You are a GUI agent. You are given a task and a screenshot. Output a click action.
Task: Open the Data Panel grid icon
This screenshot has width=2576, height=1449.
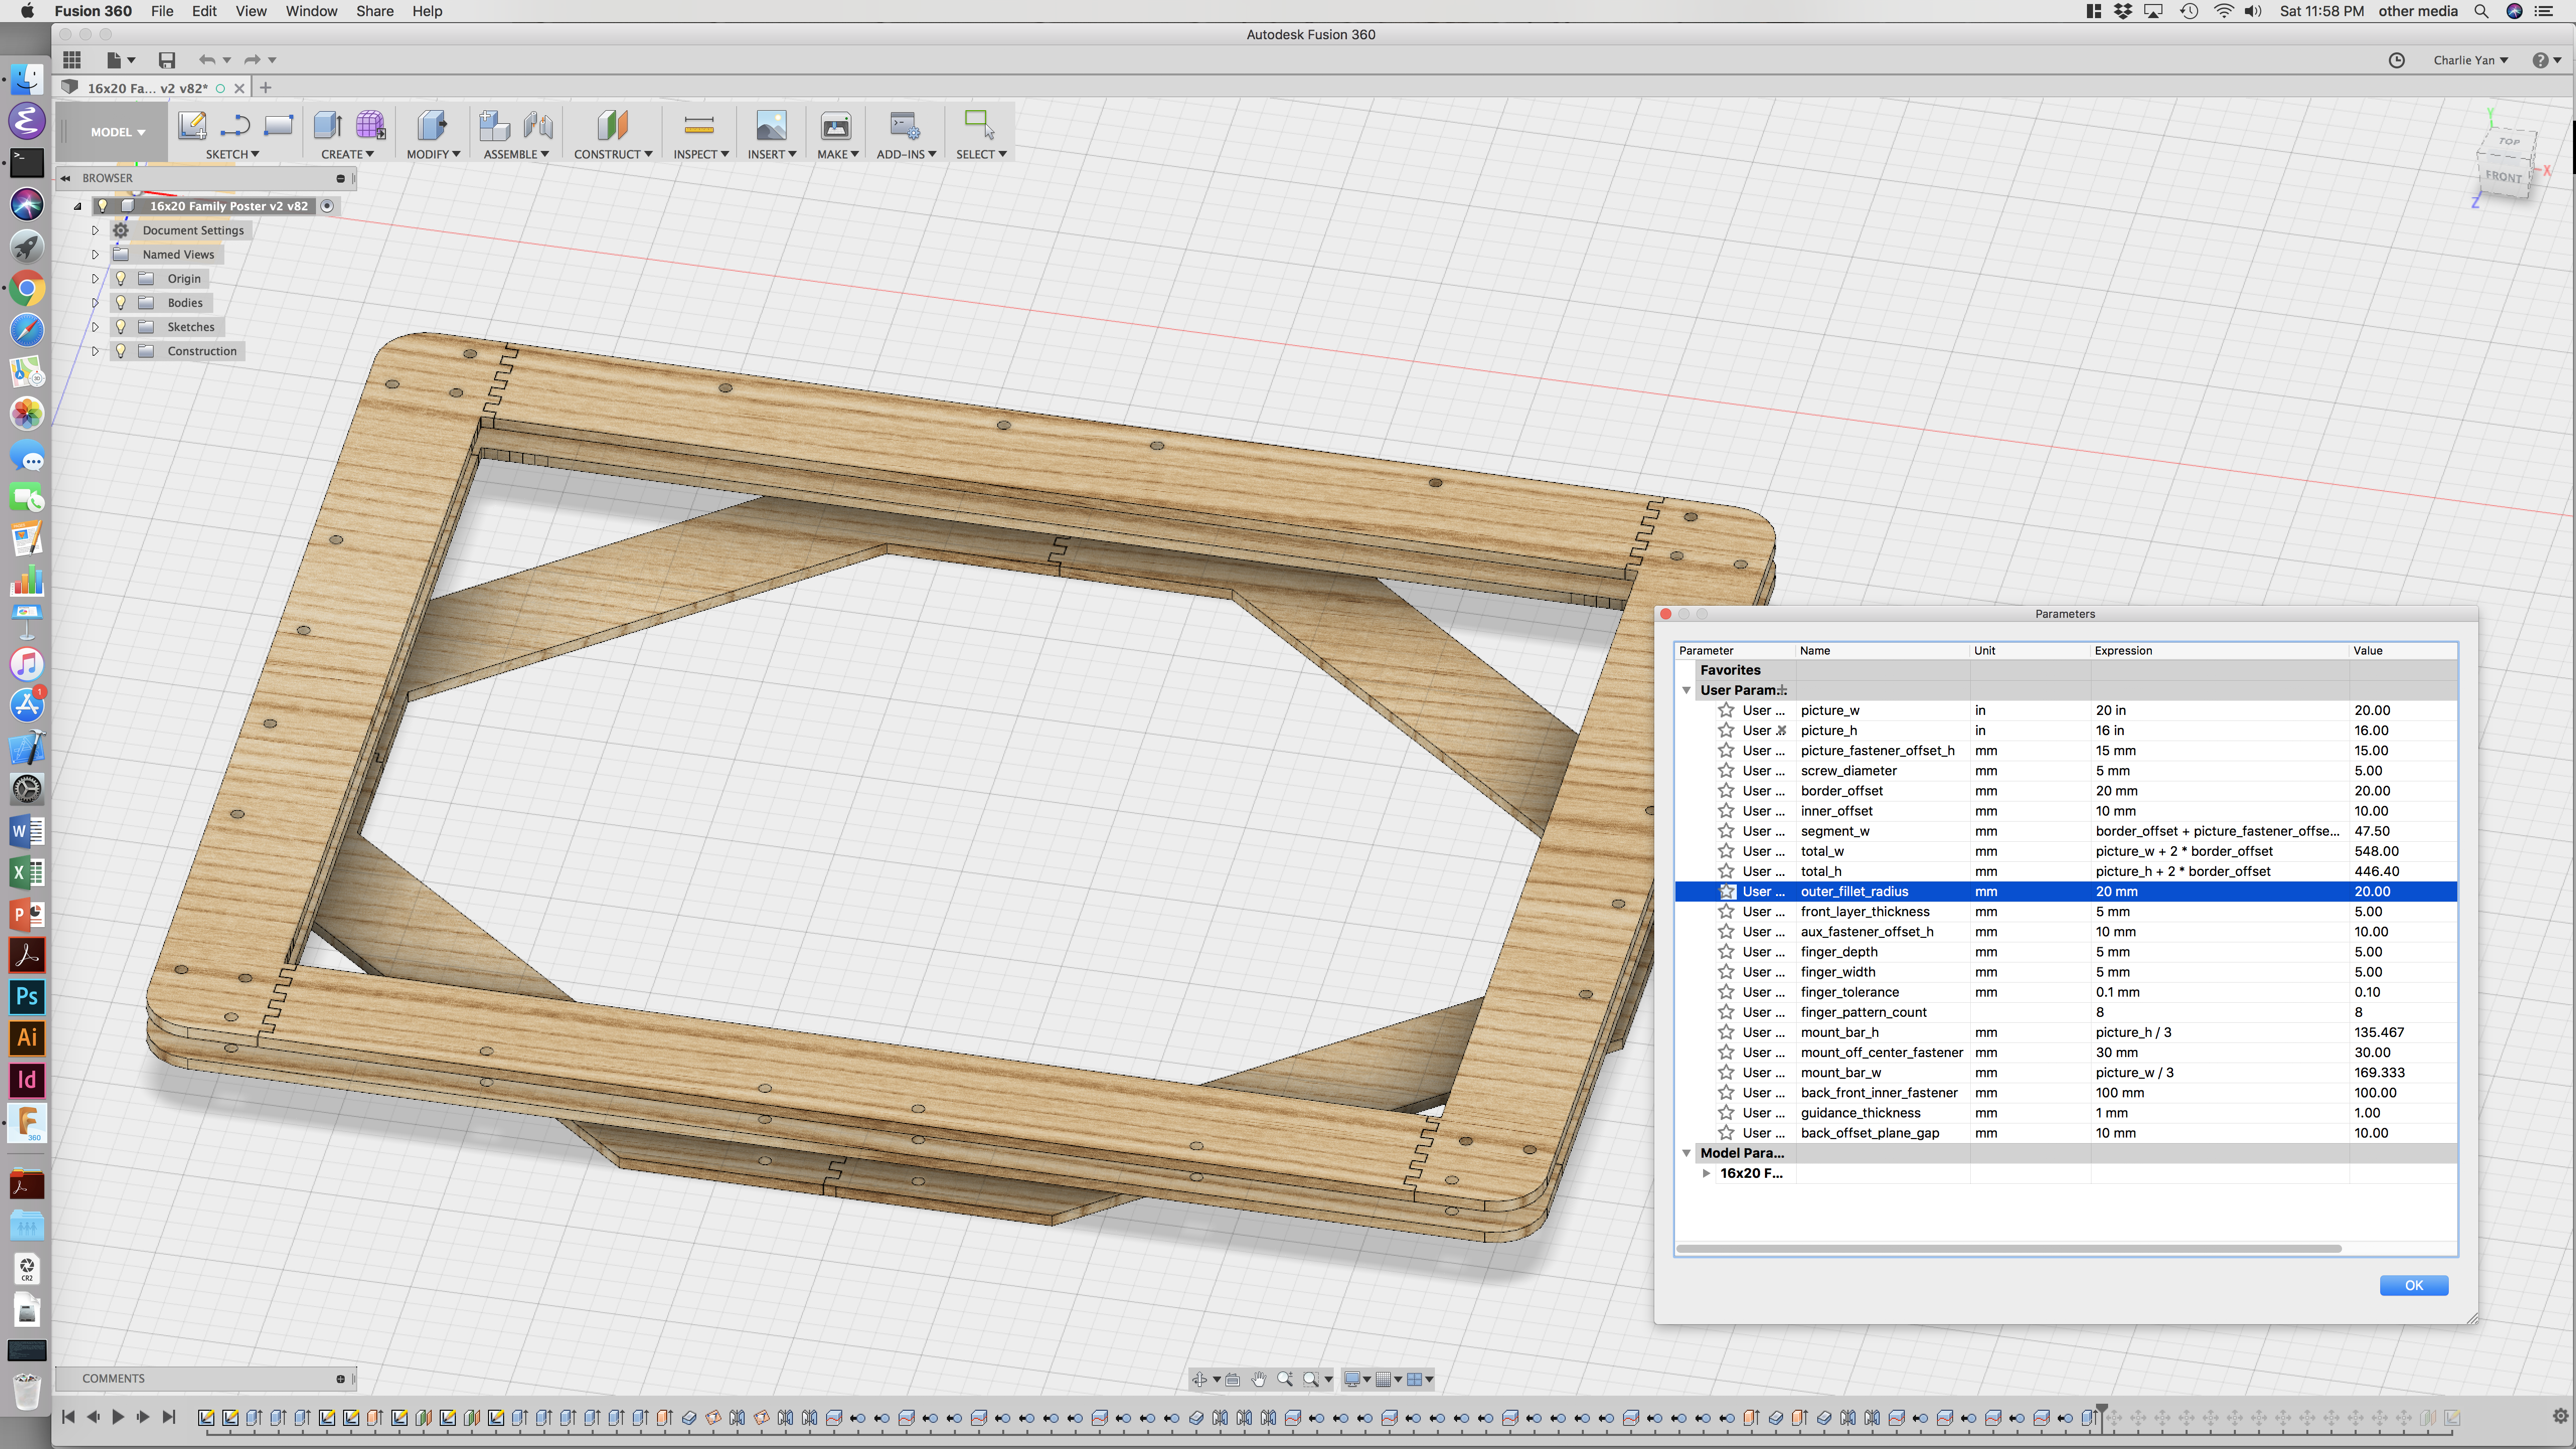point(72,60)
